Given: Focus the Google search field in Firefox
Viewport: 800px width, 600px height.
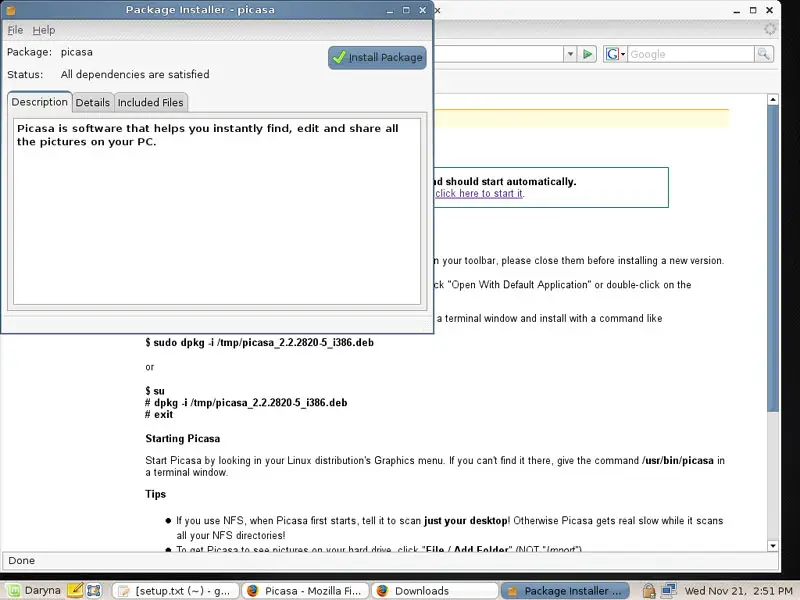Looking at the screenshot, I should pos(691,54).
